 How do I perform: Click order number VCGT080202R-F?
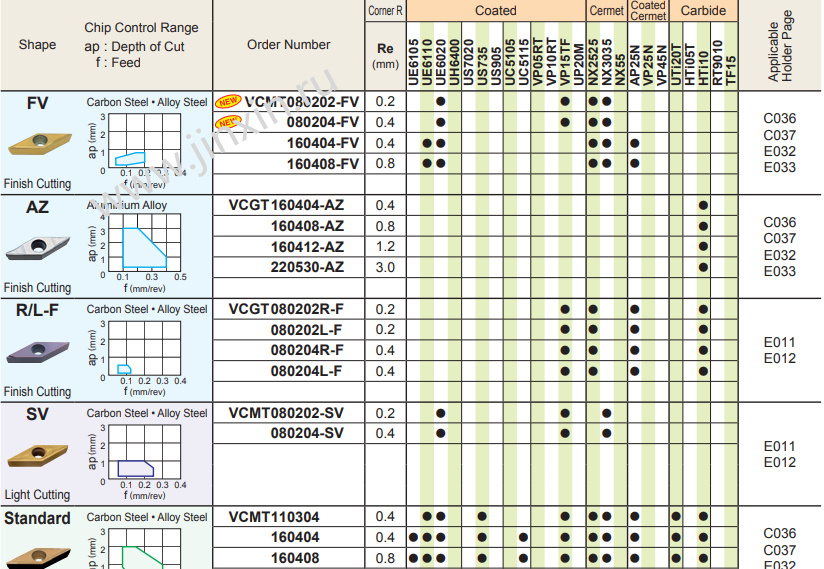pyautogui.click(x=286, y=309)
